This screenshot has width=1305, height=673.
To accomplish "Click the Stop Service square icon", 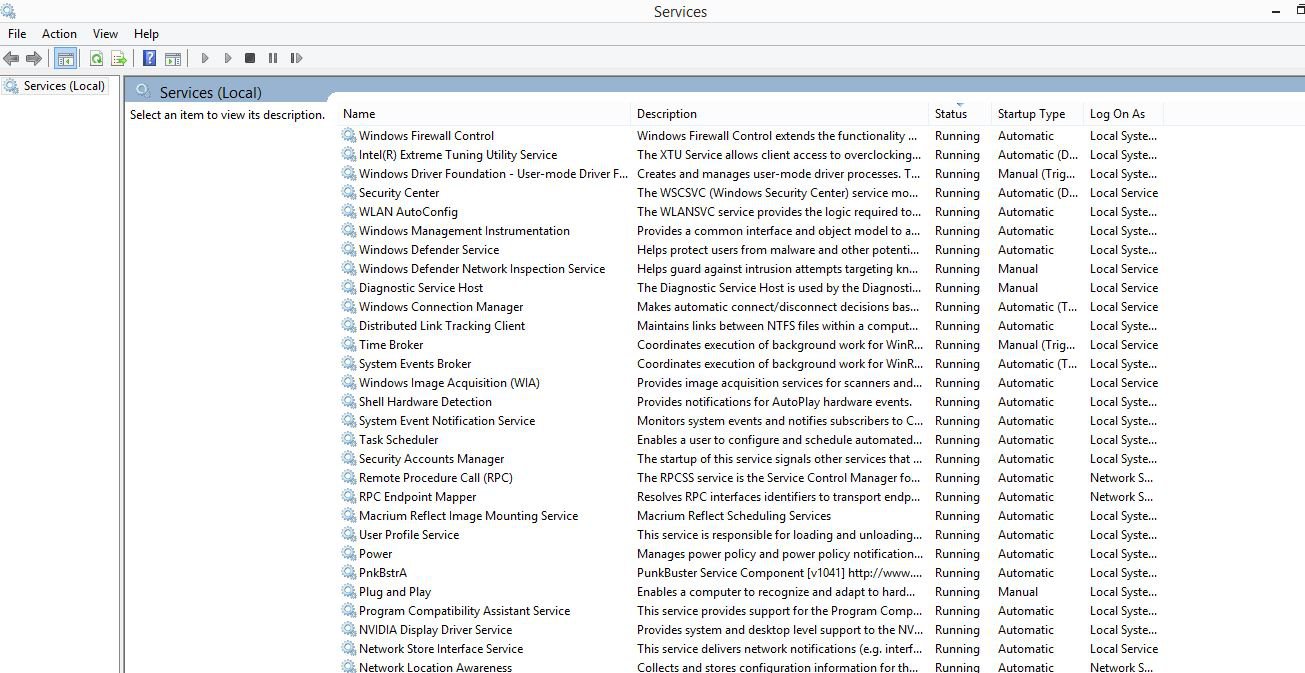I will point(250,59).
